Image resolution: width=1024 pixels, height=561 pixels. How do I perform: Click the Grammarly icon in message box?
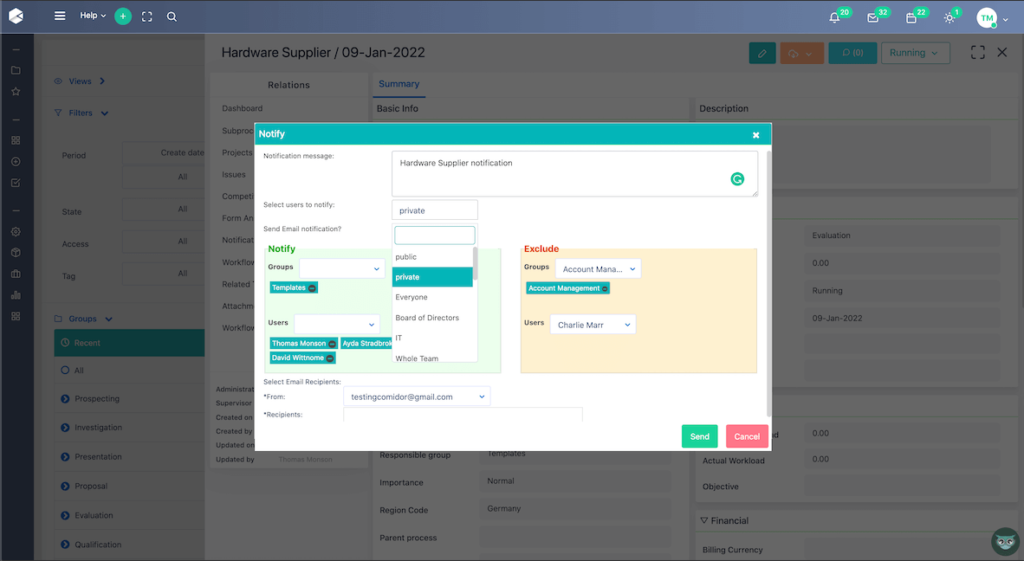(737, 179)
